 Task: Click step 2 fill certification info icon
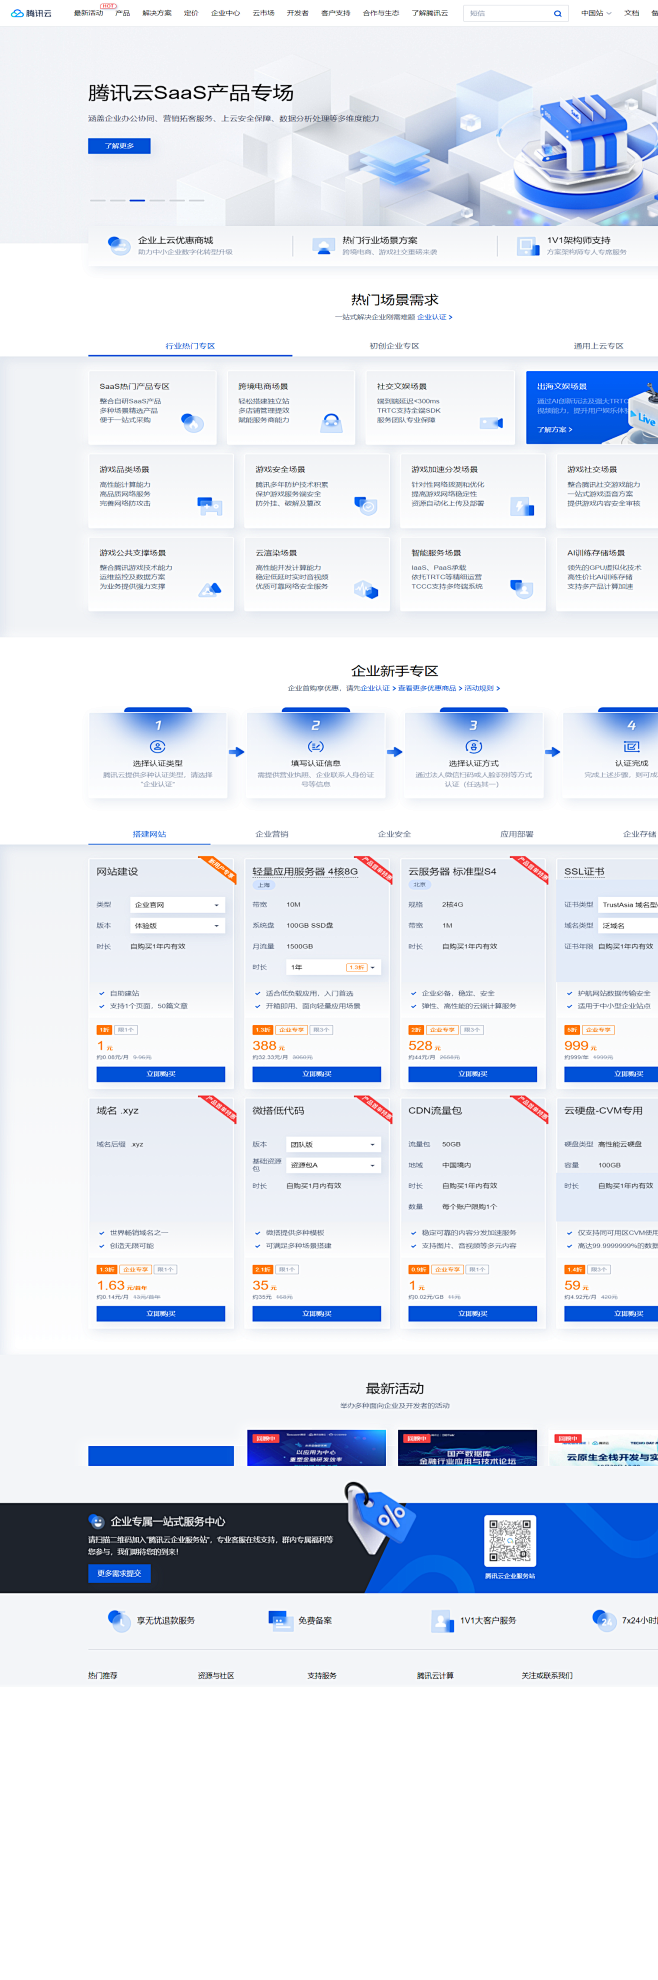315,747
